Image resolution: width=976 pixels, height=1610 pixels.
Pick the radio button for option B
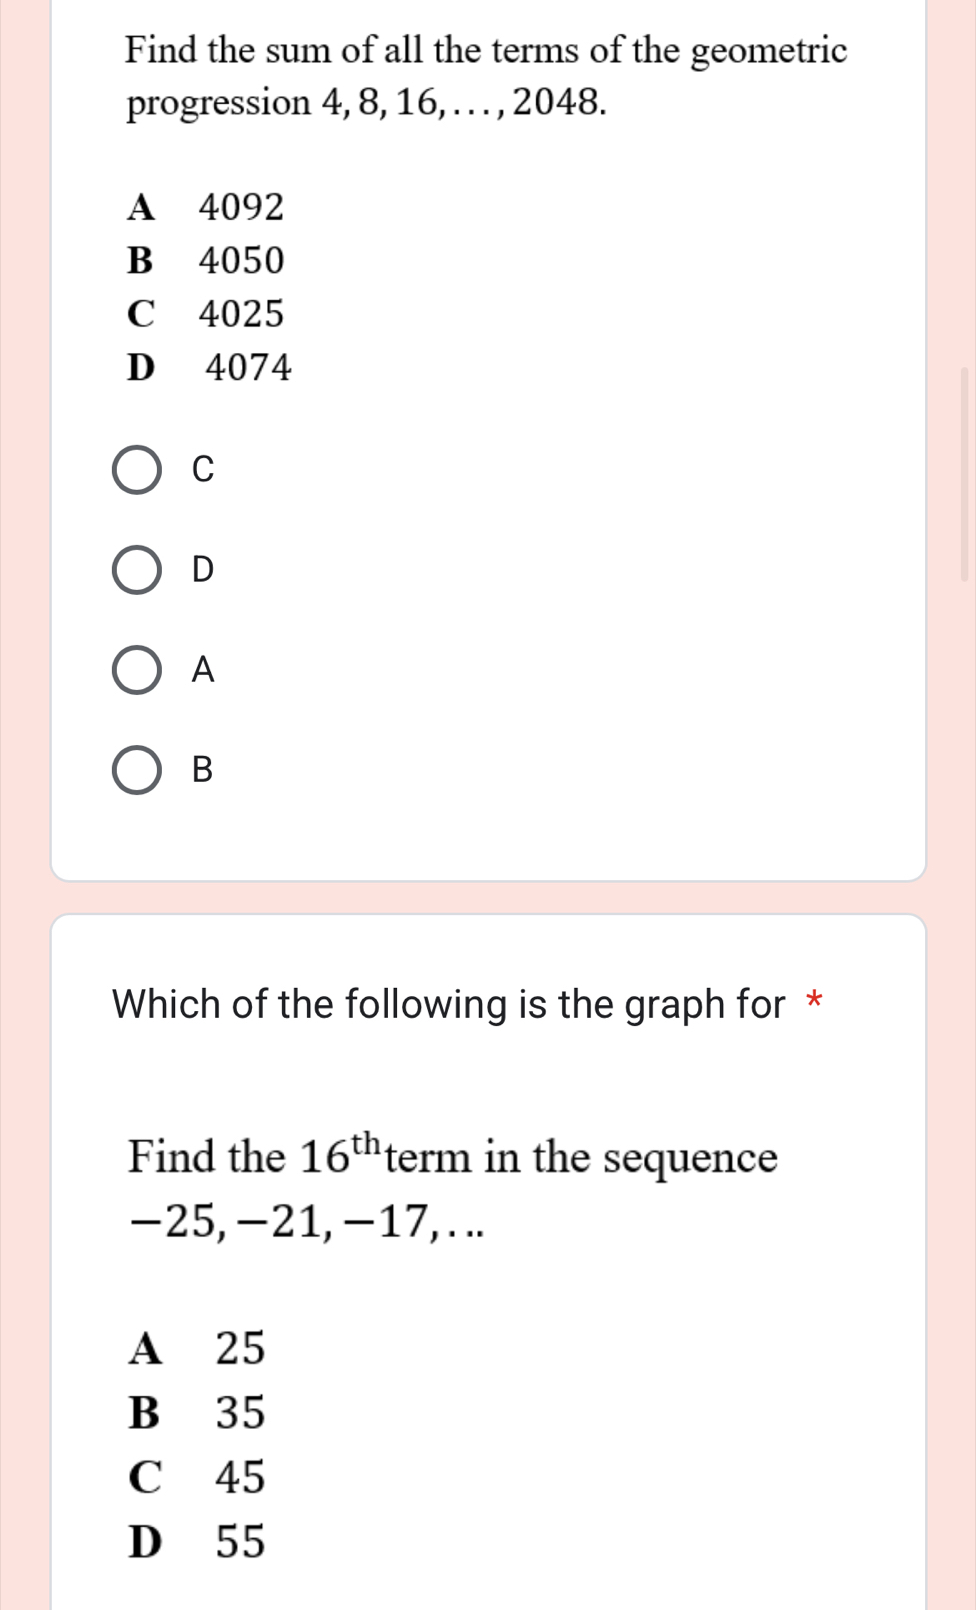[136, 770]
